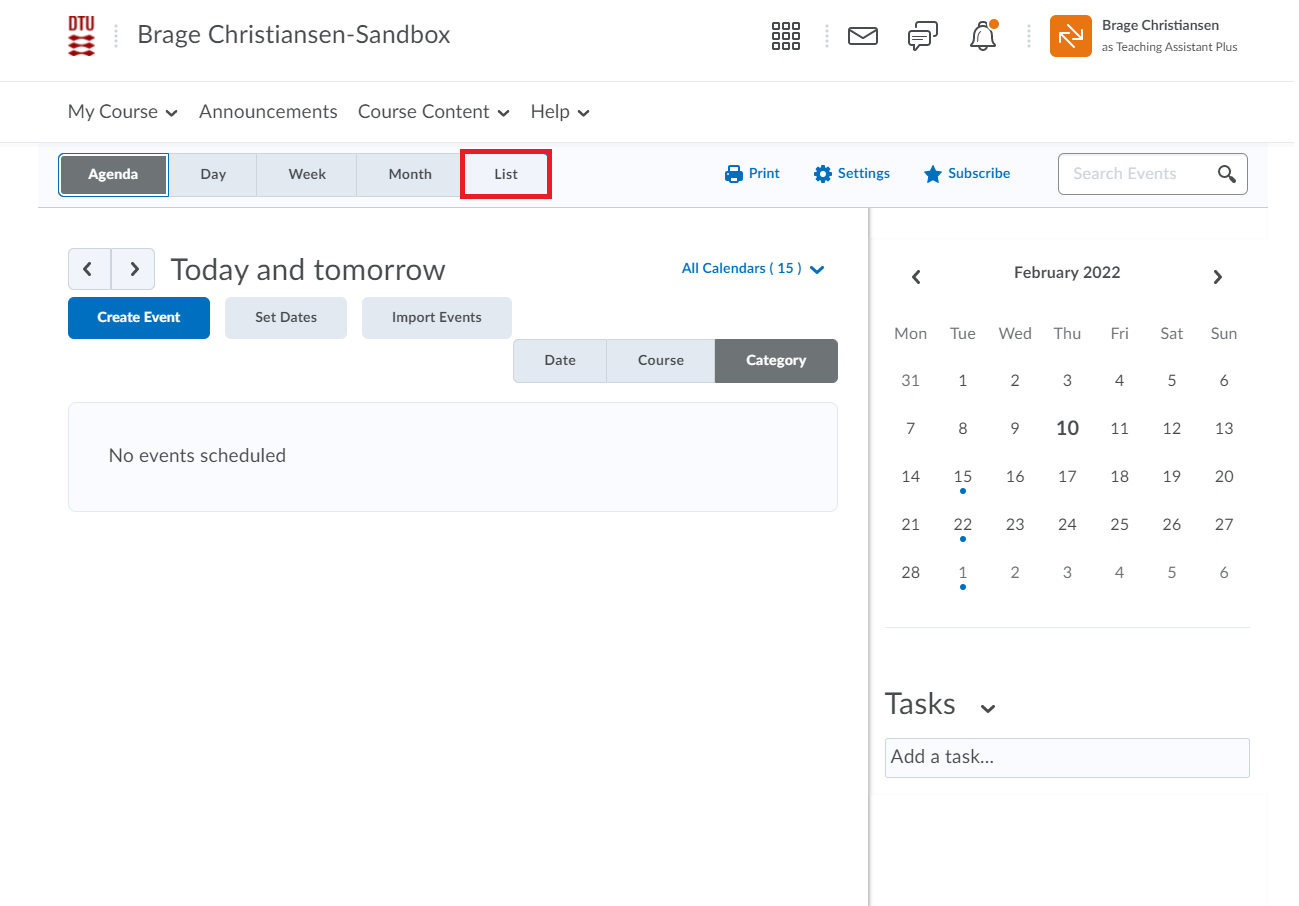Open the course selector waffle grid icon
This screenshot has height=906, width=1299.
[786, 36]
